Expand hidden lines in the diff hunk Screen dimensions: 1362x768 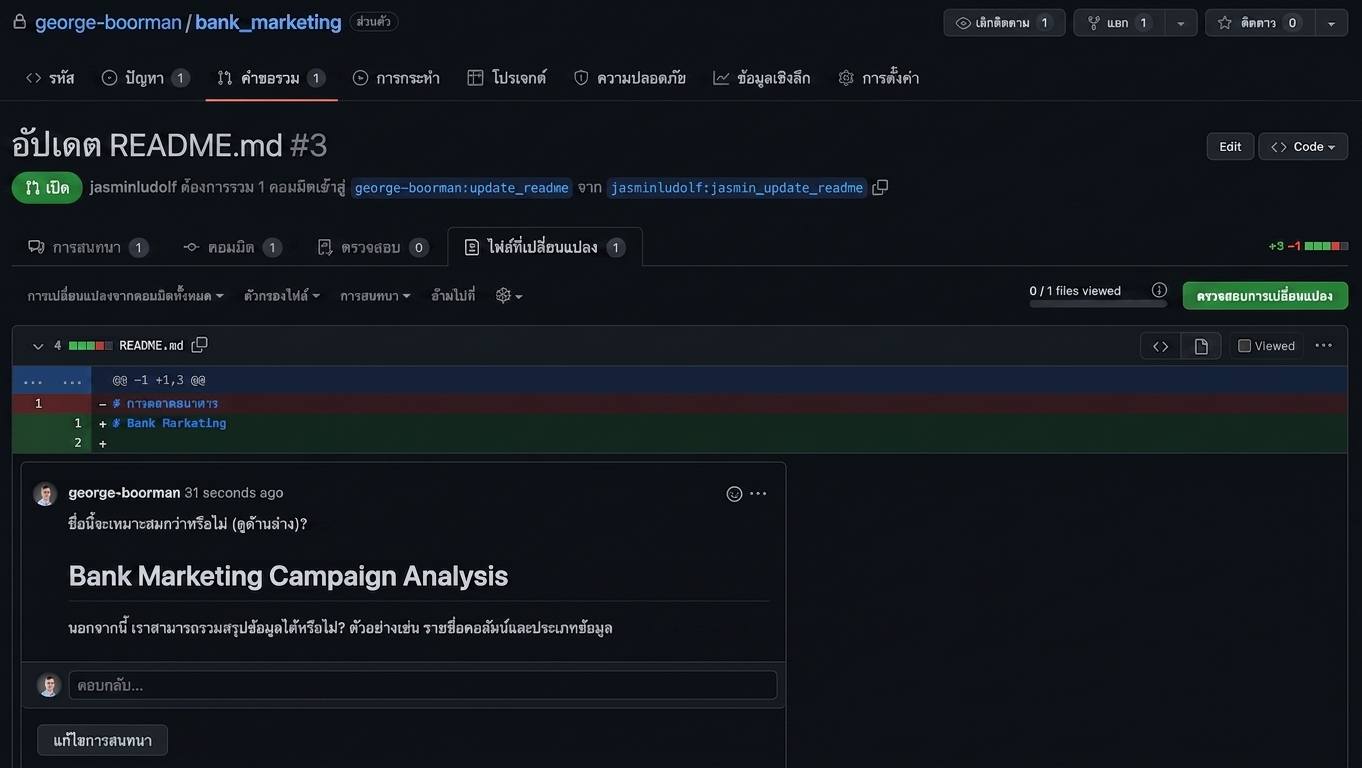pos(52,380)
